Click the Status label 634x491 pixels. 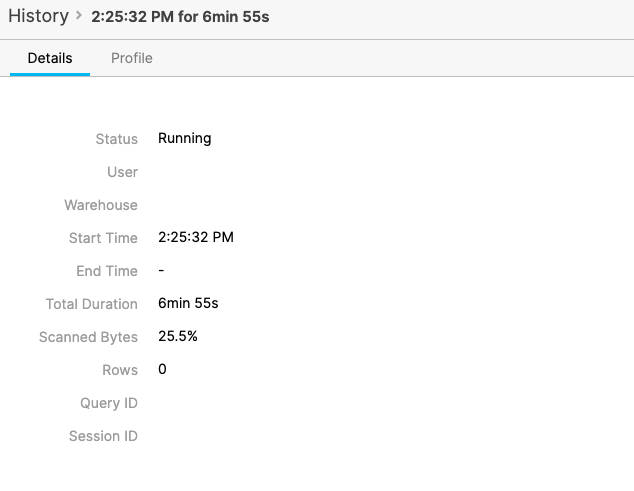point(116,139)
